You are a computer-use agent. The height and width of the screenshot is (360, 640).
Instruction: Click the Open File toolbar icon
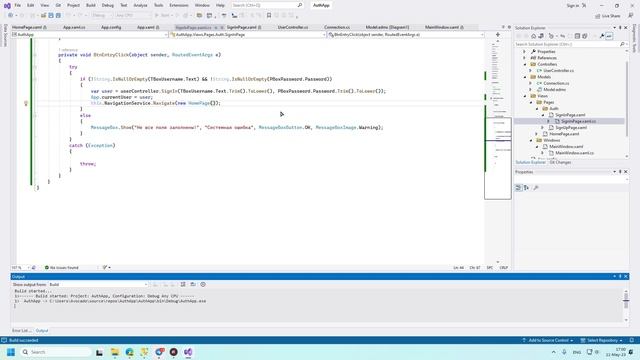click(x=43, y=16)
